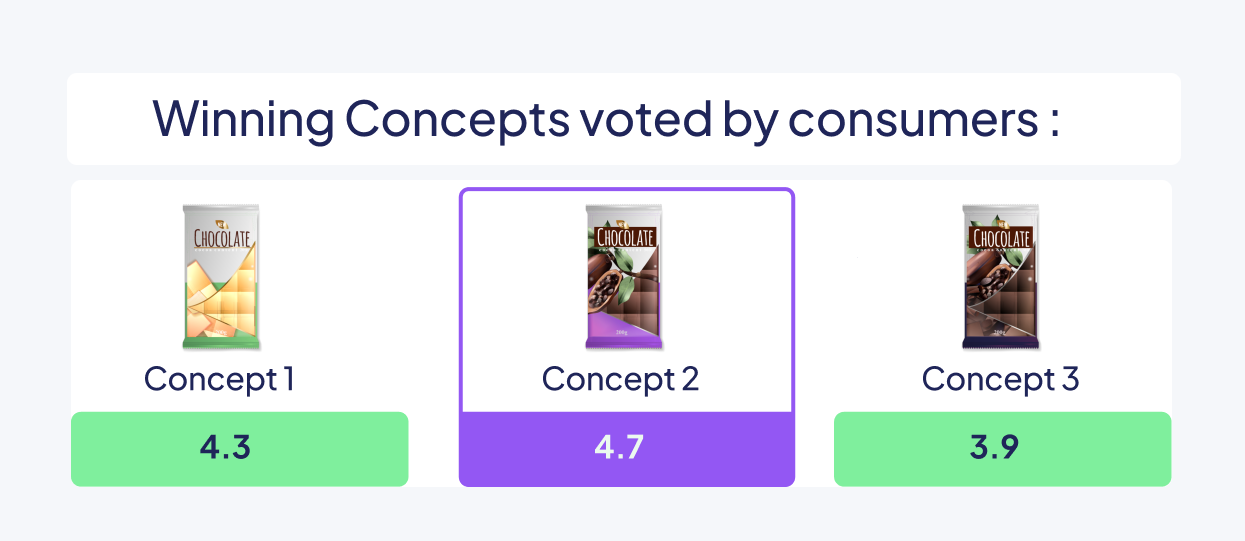Click the purple bottom strip of Concept 2 package
This screenshot has height=541, width=1245.
625,342
